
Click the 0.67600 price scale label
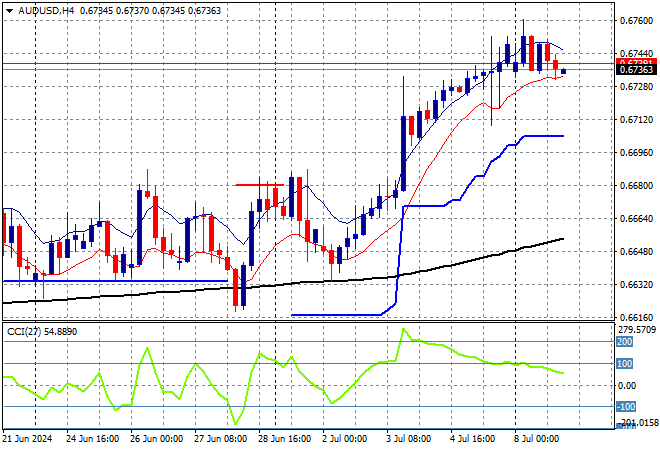pyautogui.click(x=636, y=21)
